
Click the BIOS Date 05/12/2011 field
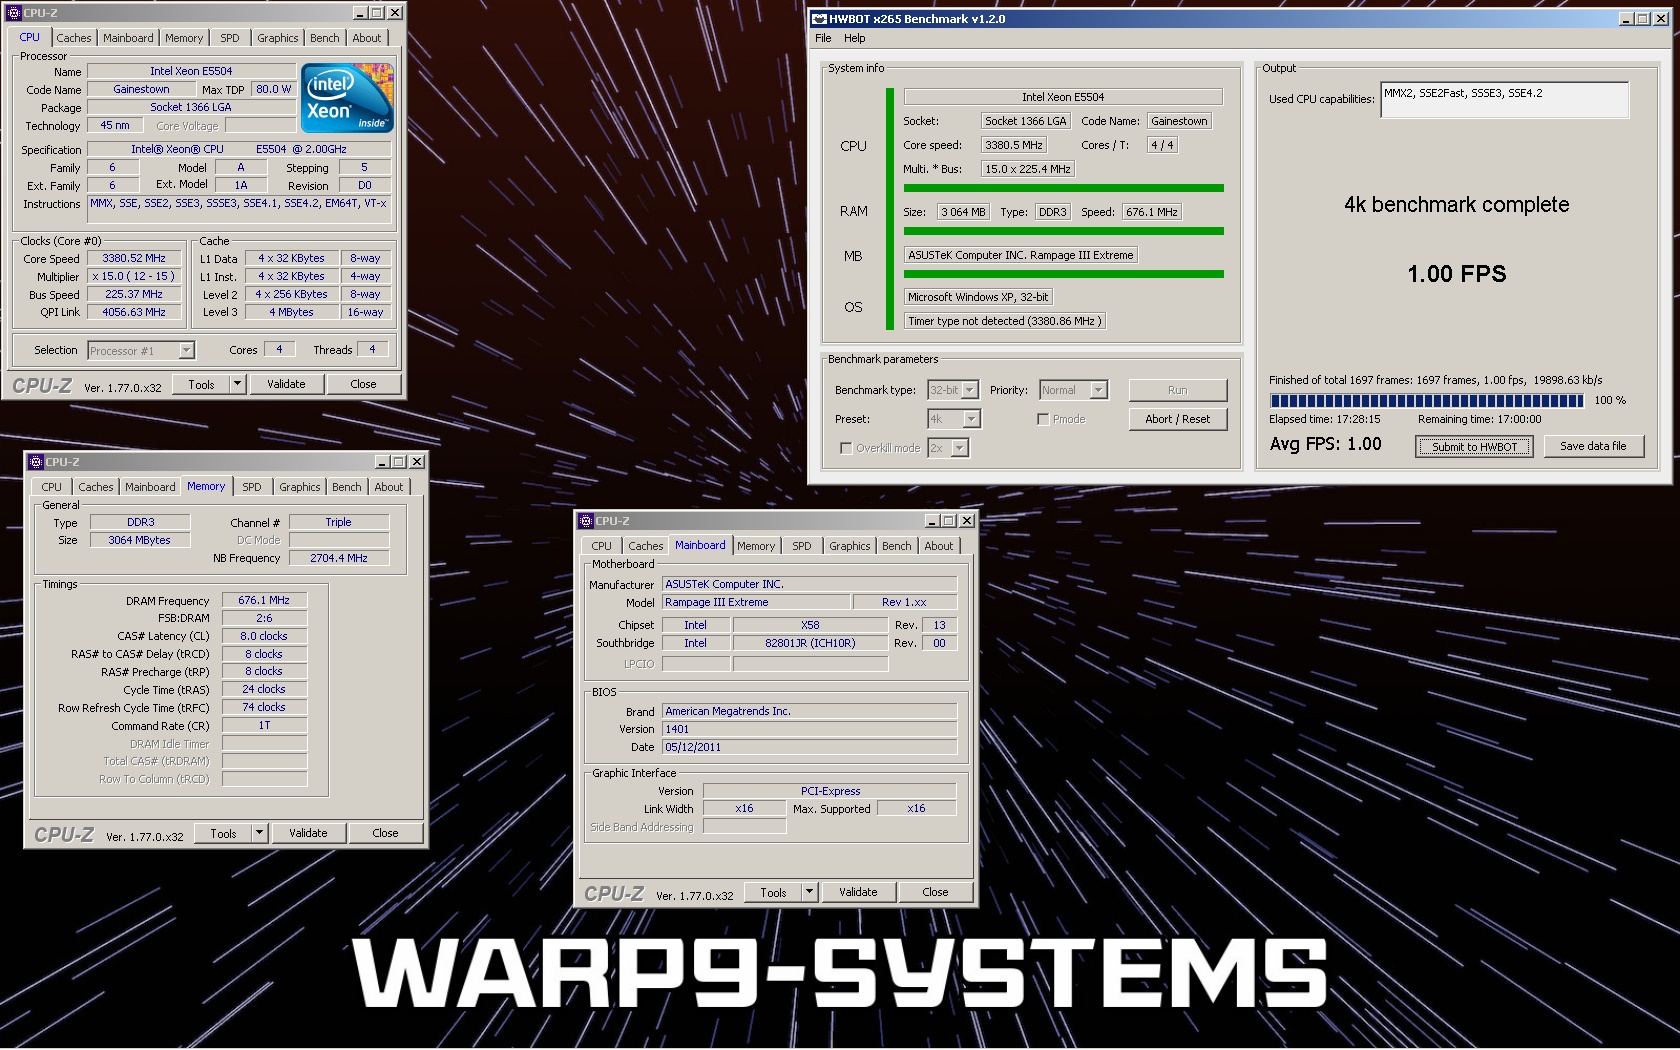pos(810,747)
